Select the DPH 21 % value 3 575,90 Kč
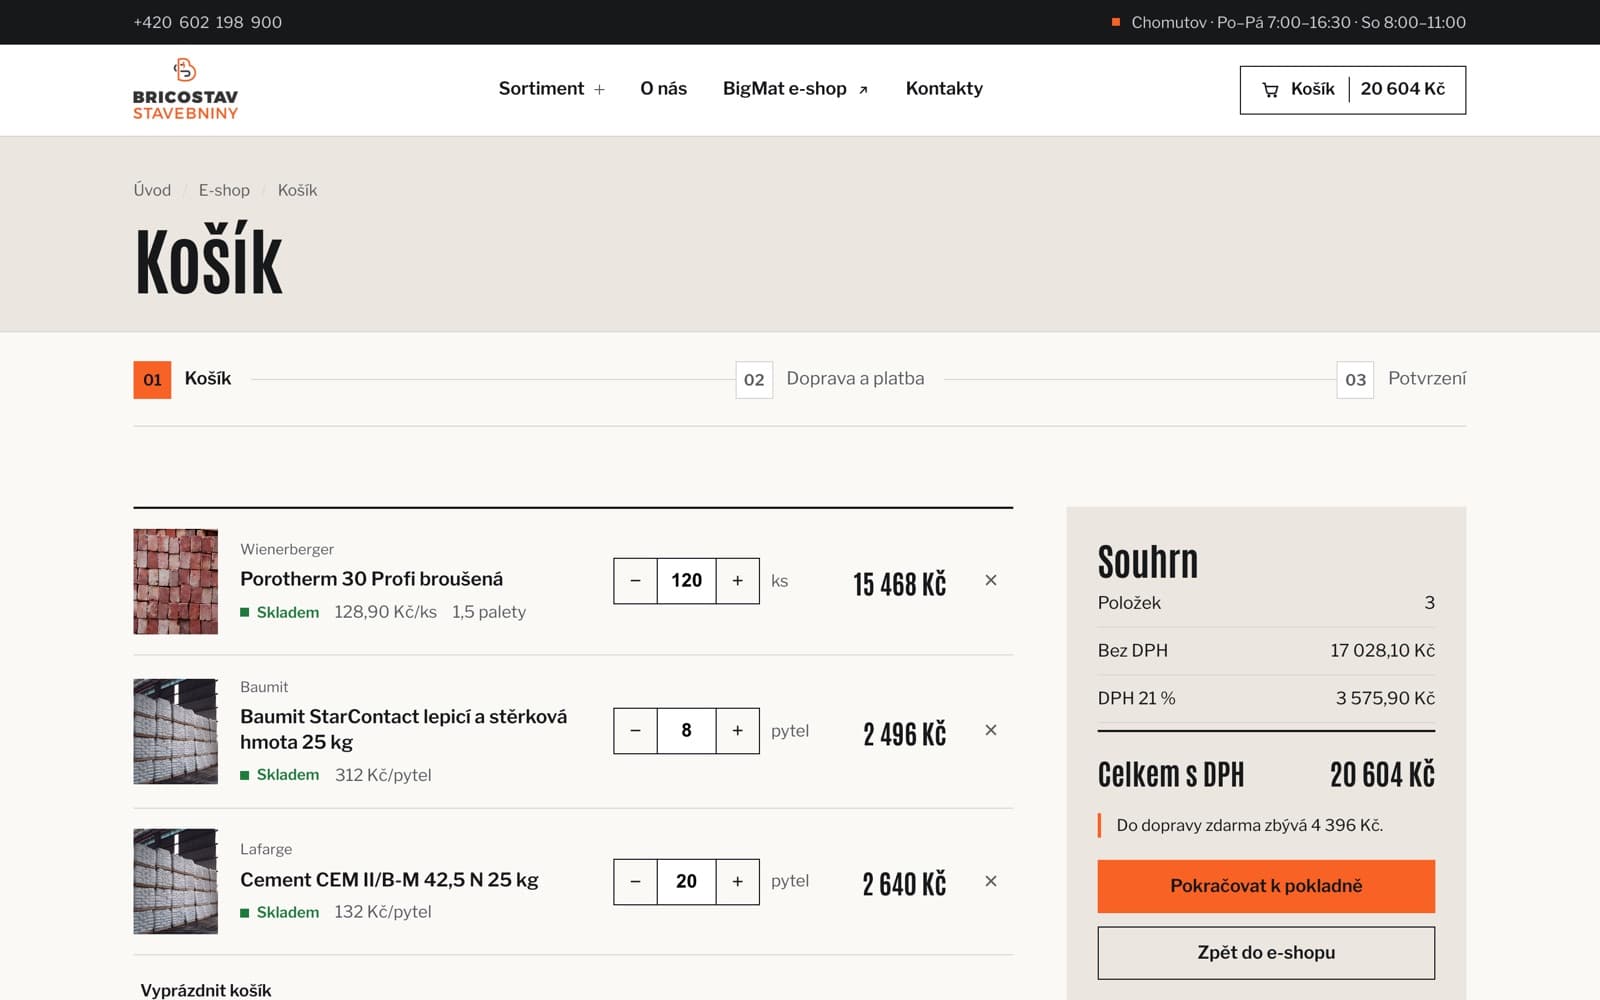 tap(1385, 699)
